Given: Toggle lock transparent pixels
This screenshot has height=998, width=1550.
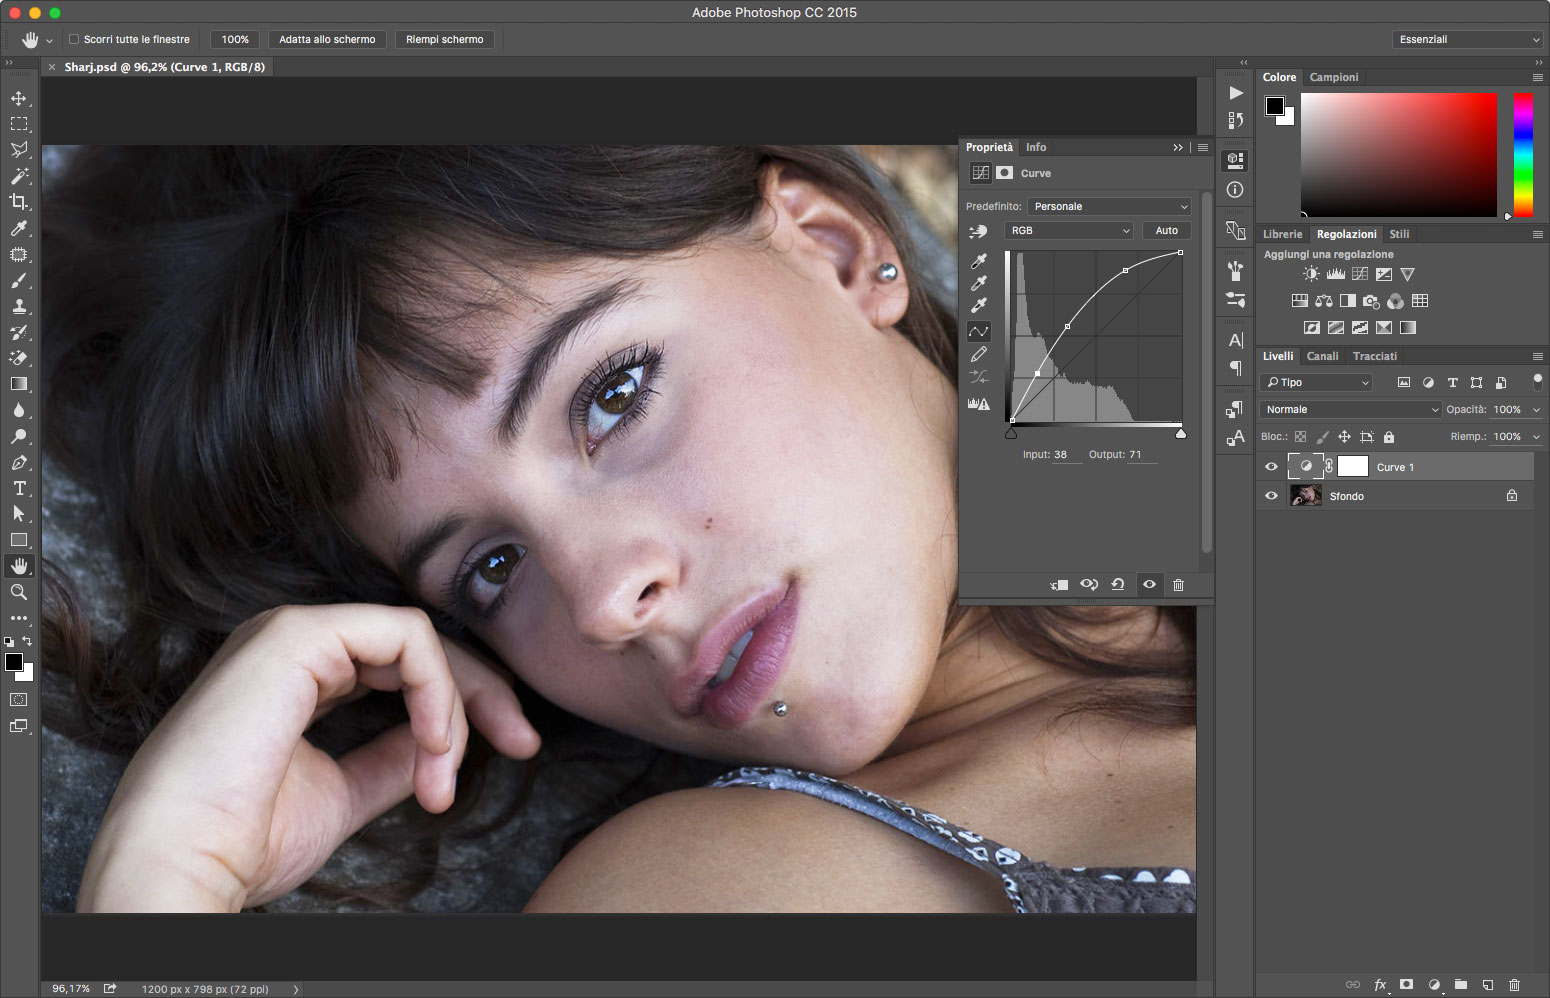Looking at the screenshot, I should coord(1300,437).
